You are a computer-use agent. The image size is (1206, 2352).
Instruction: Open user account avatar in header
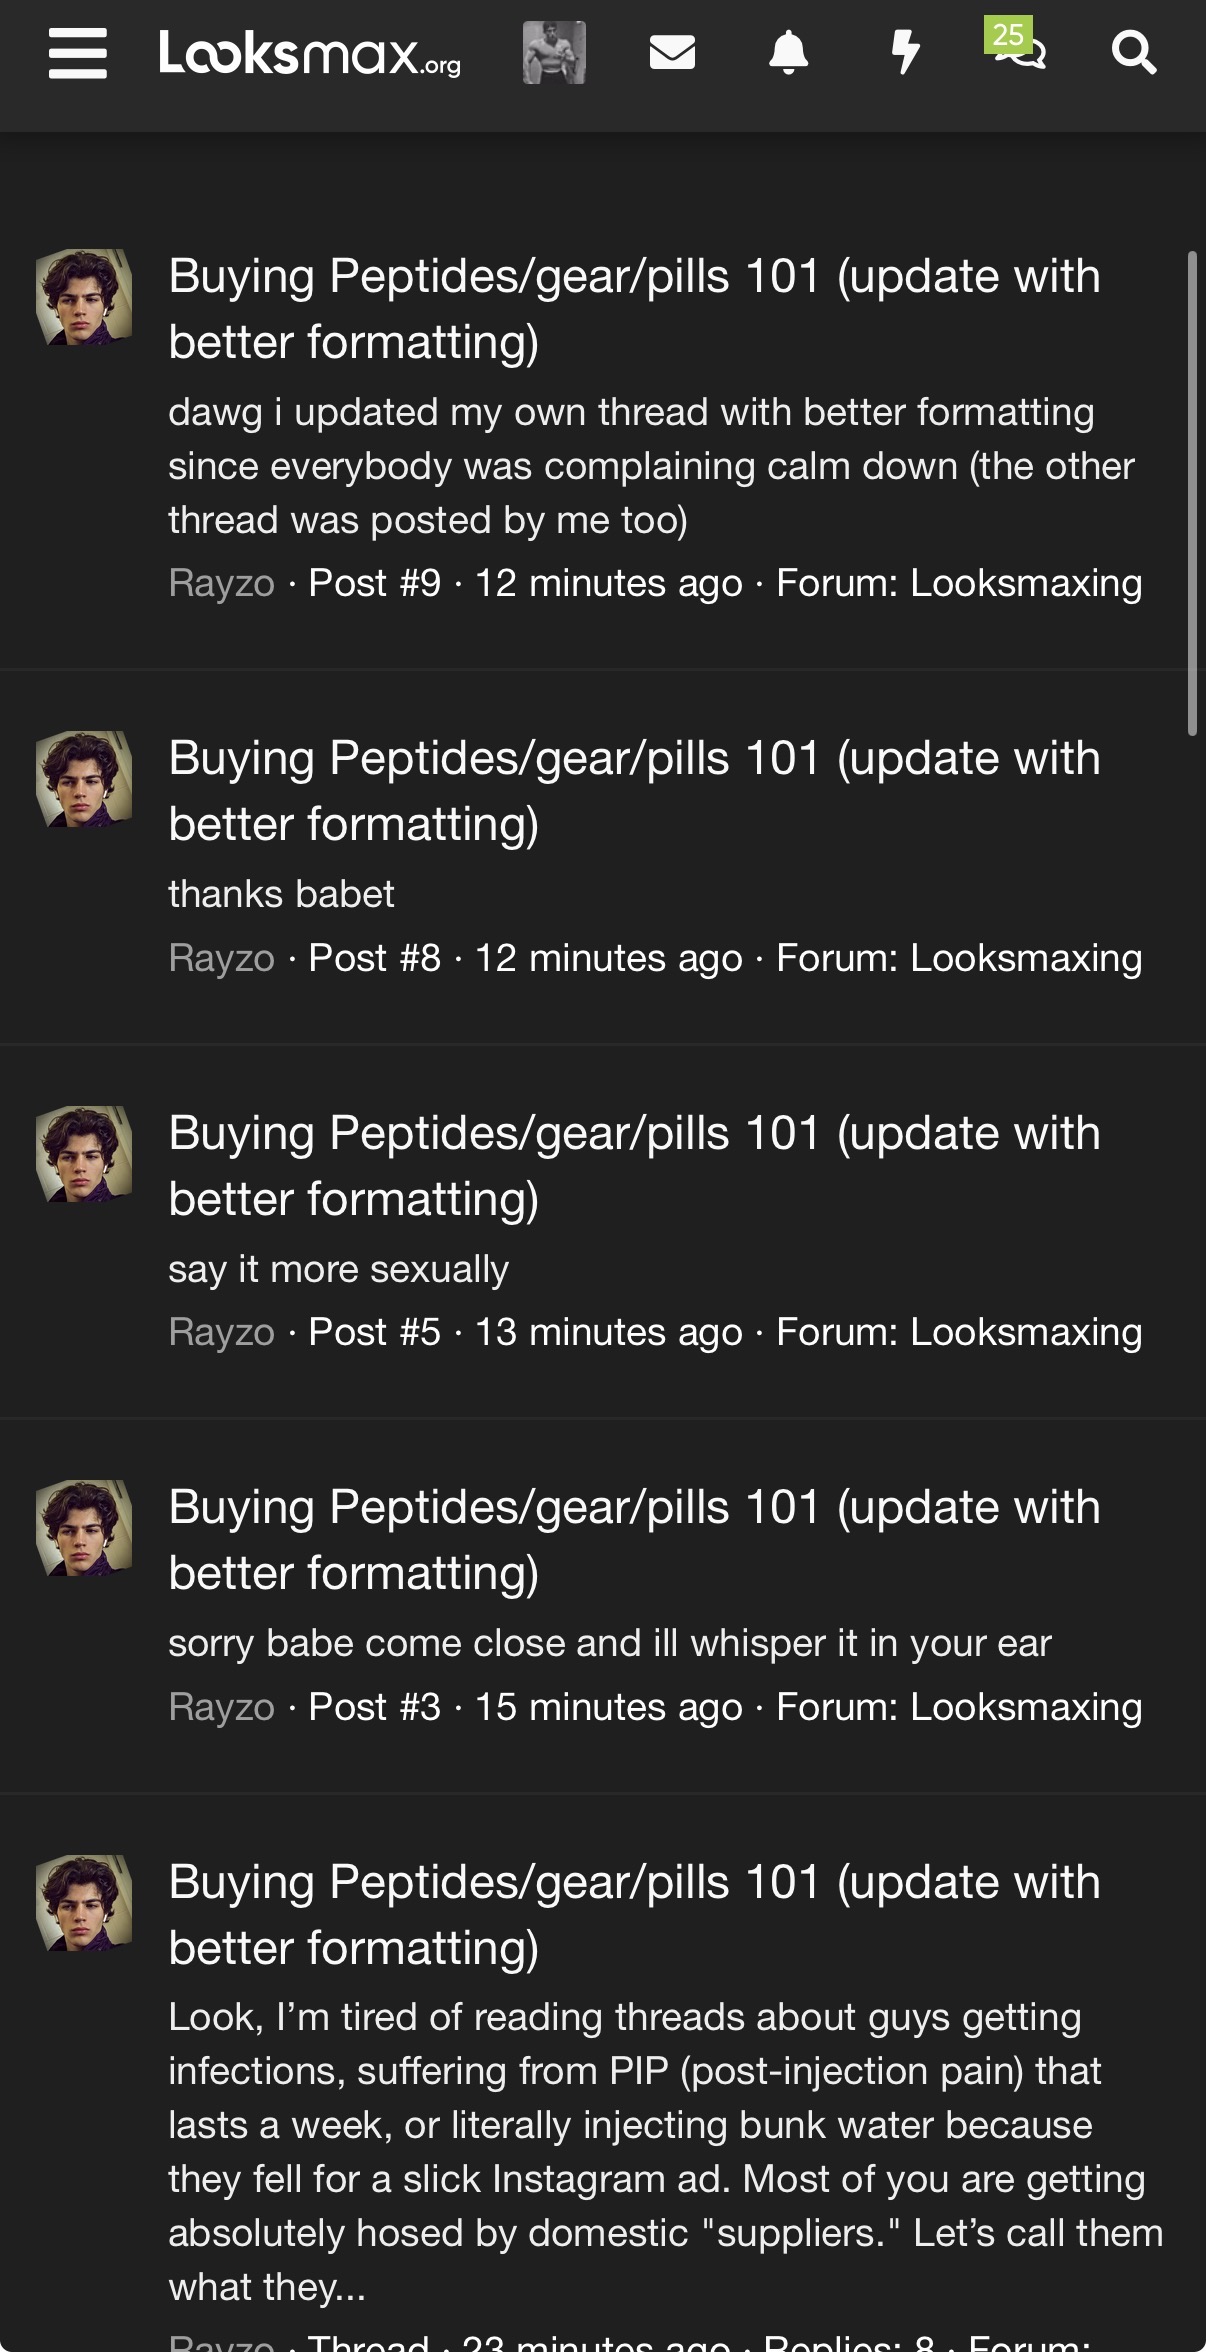[x=554, y=52]
